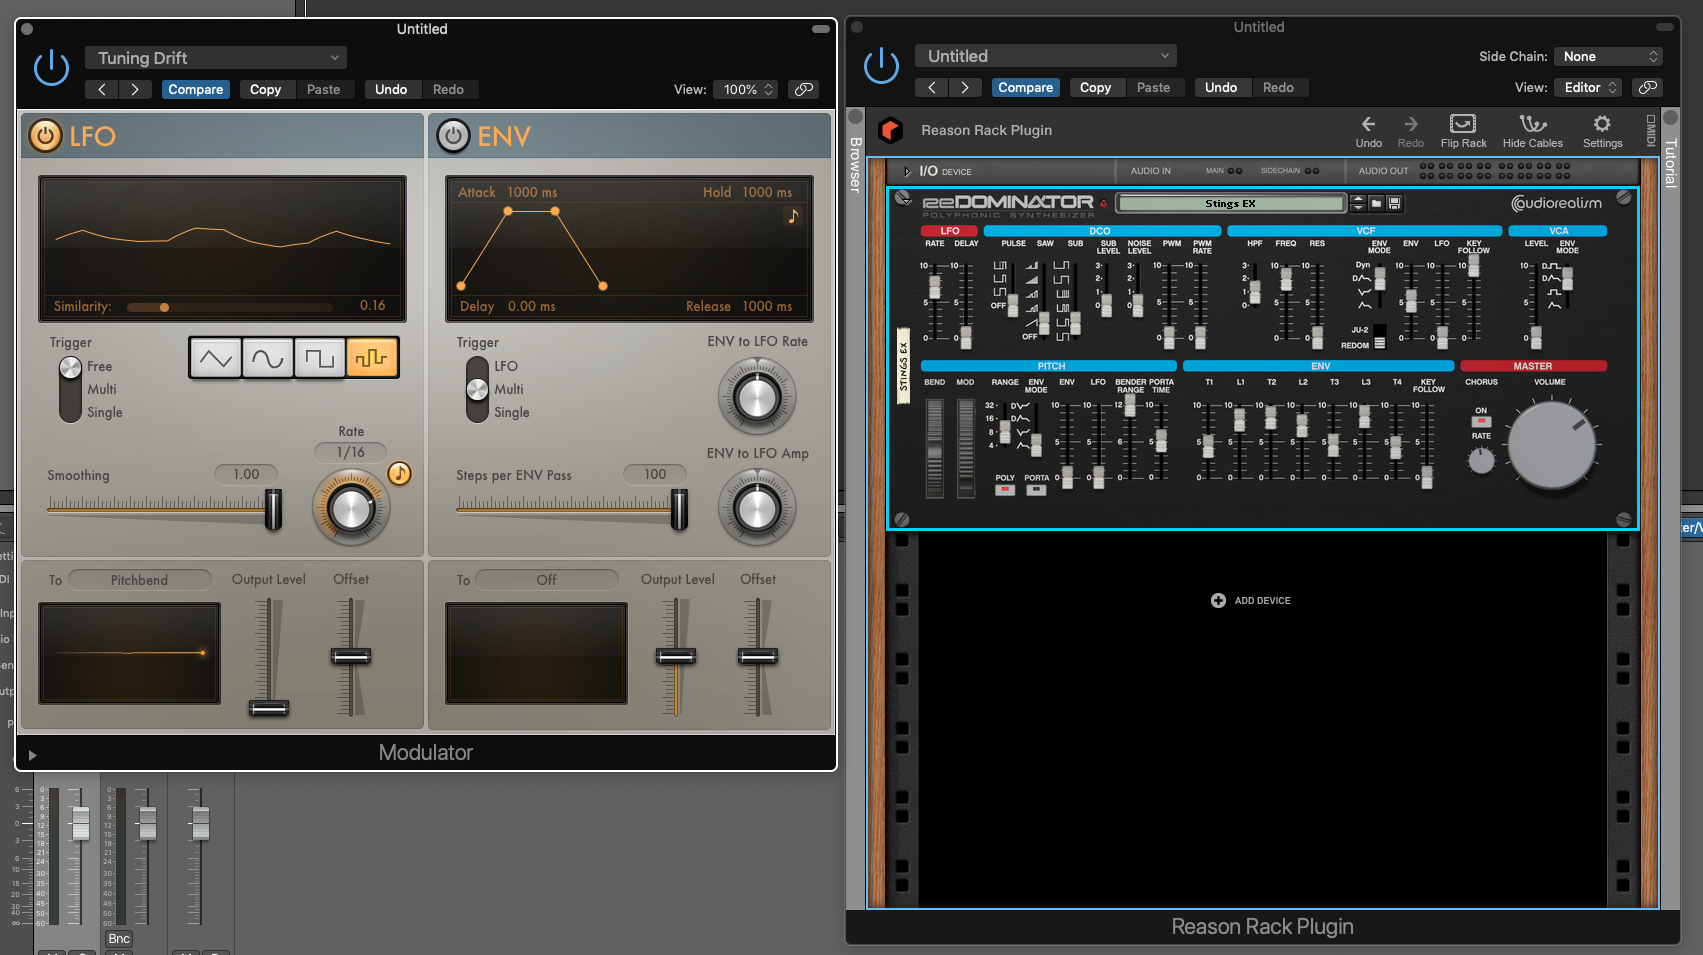This screenshot has width=1703, height=955.
Task: Click Compare in Modulator window
Action: point(196,89)
